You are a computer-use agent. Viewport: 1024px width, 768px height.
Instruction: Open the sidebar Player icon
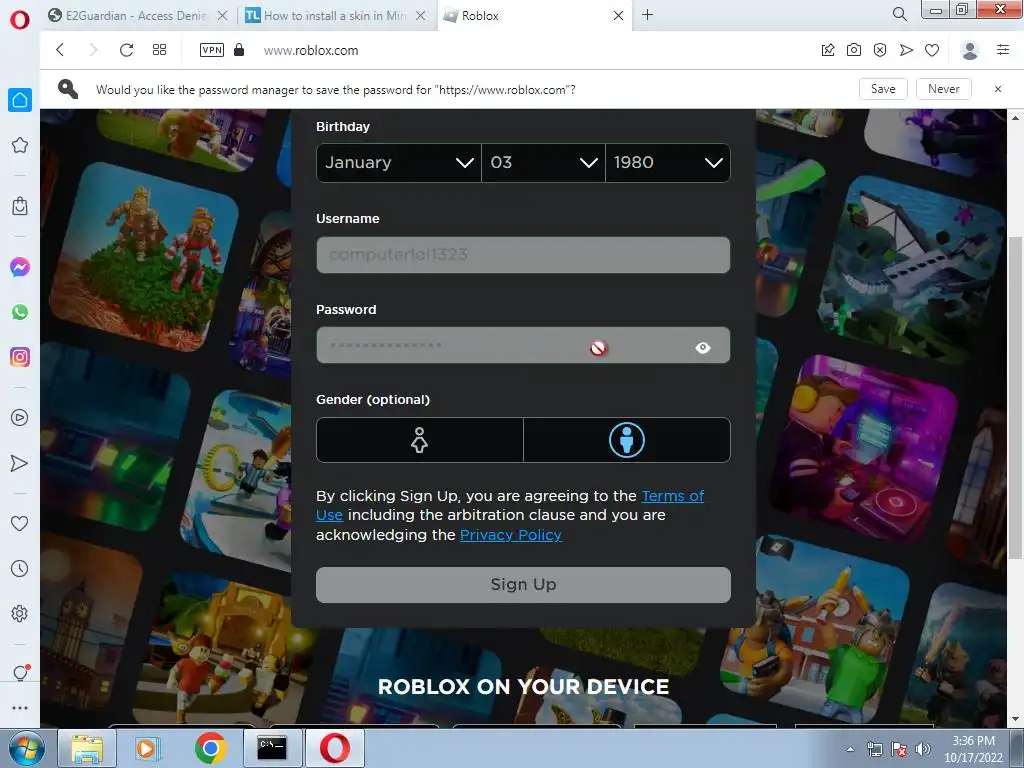click(20, 418)
